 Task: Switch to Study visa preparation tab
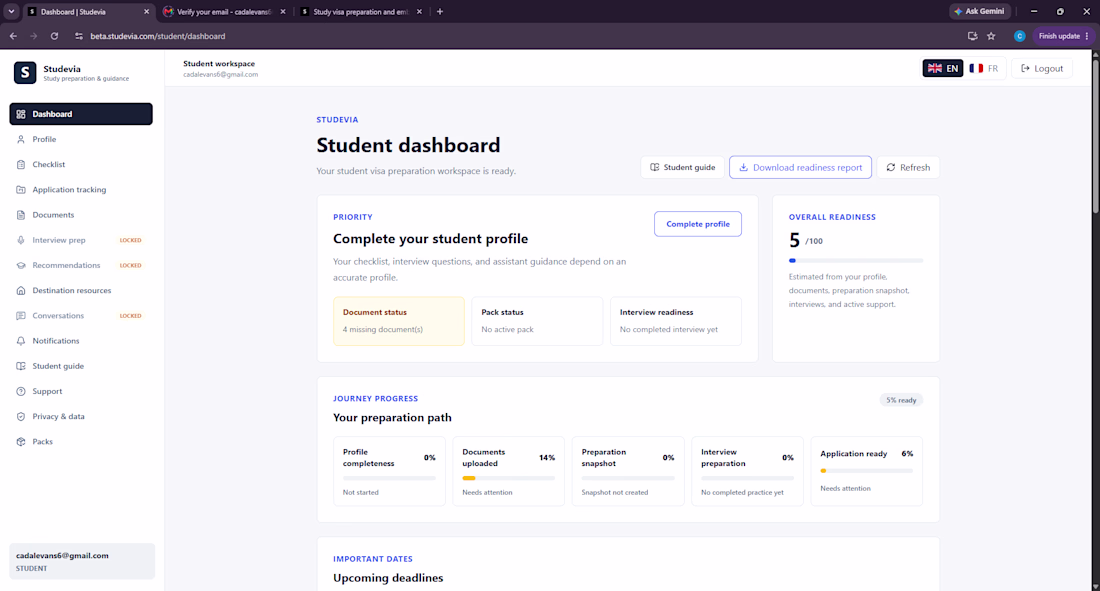click(359, 12)
